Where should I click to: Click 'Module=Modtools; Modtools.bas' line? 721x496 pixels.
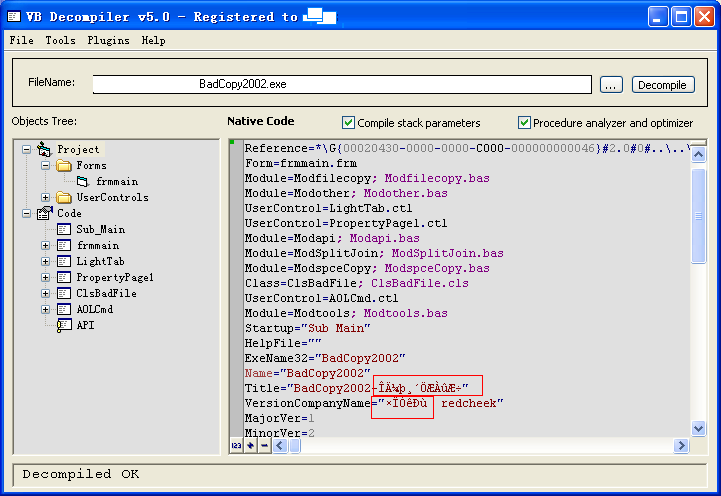click(x=346, y=314)
